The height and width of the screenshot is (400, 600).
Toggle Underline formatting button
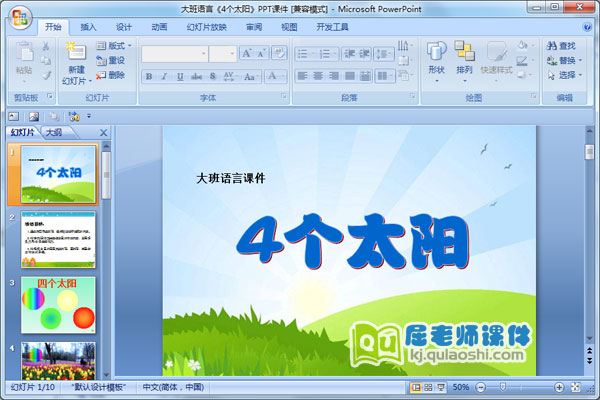pyautogui.click(x=181, y=76)
